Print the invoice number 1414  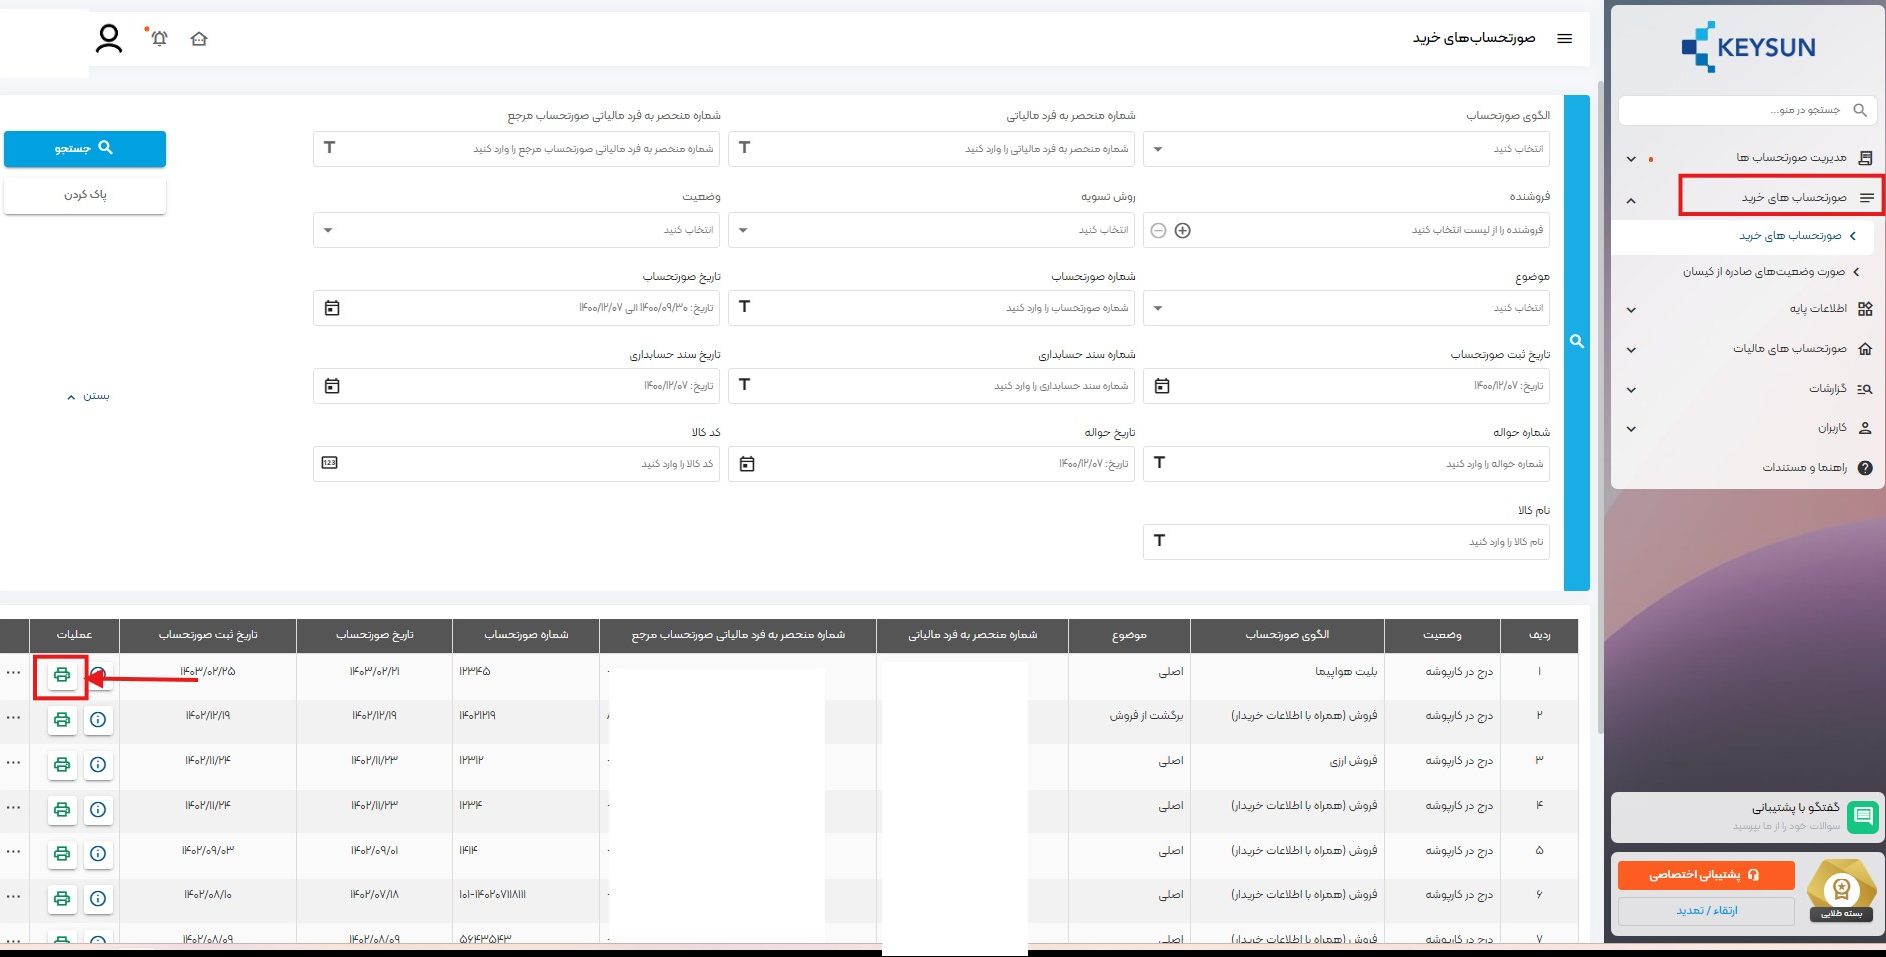coord(62,854)
